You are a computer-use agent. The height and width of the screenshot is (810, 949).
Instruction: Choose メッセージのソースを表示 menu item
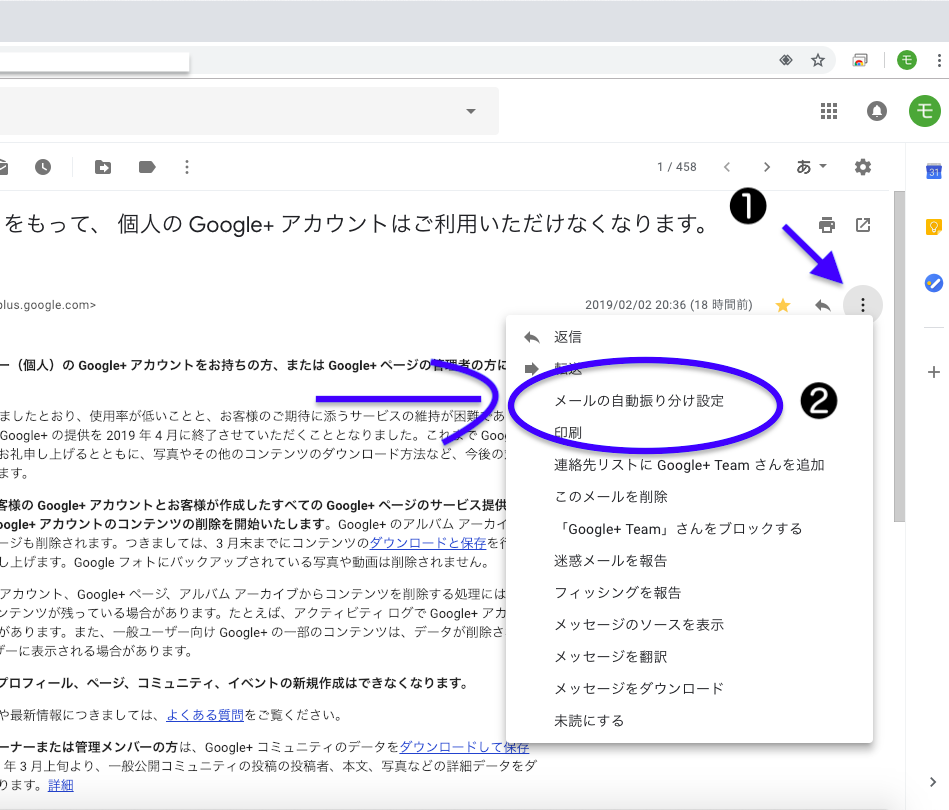639,624
